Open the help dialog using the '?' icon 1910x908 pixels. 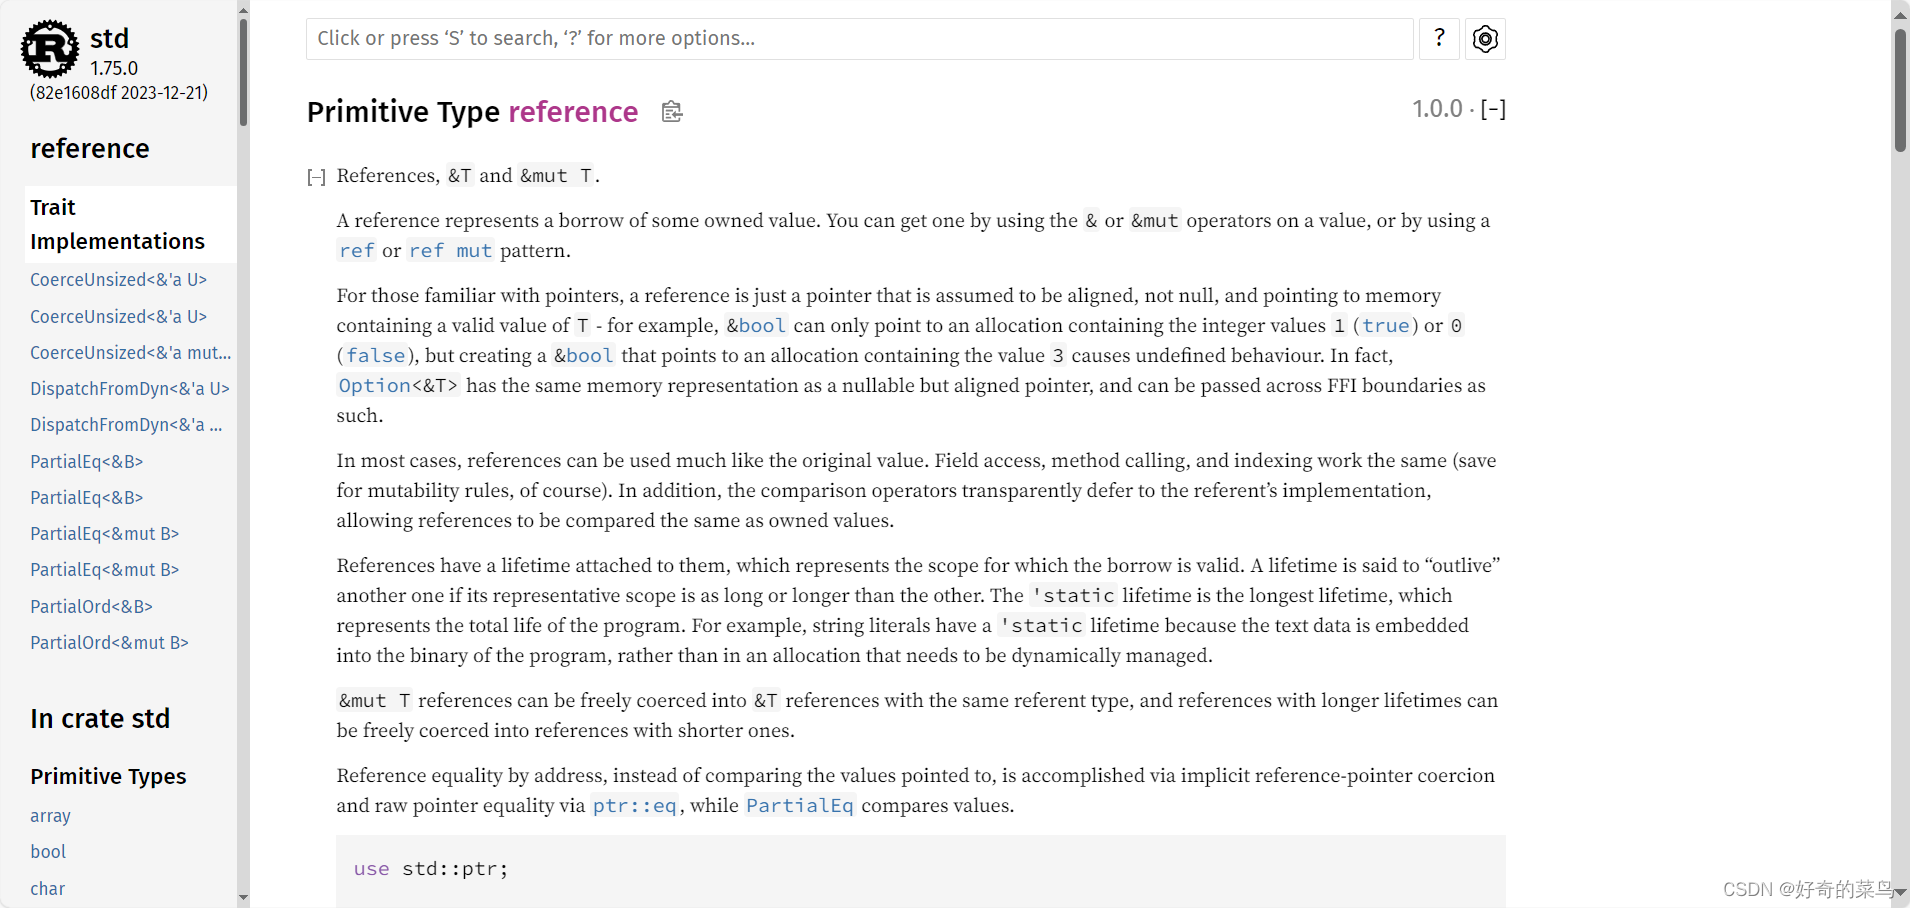pyautogui.click(x=1439, y=38)
